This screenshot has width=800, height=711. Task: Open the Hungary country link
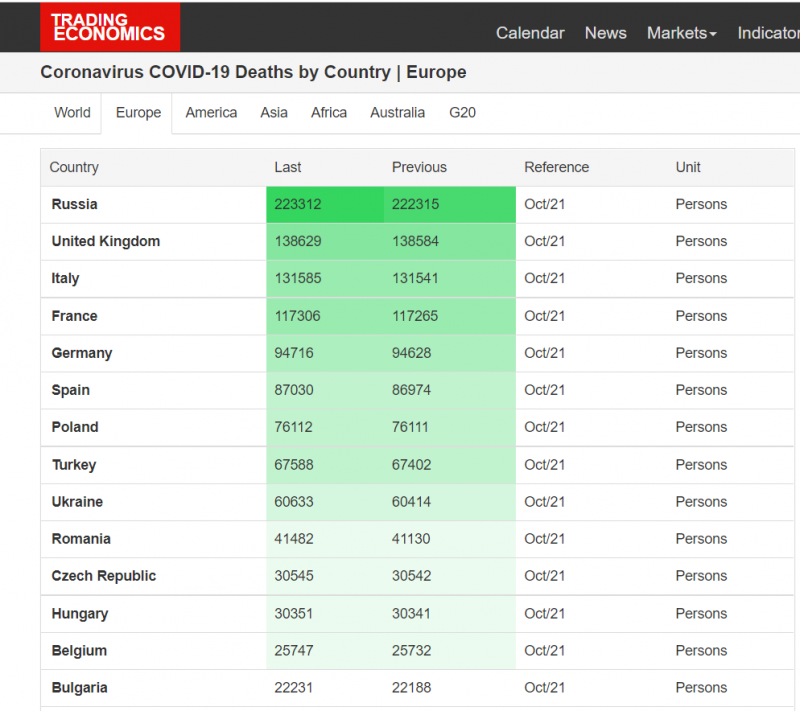(80, 614)
